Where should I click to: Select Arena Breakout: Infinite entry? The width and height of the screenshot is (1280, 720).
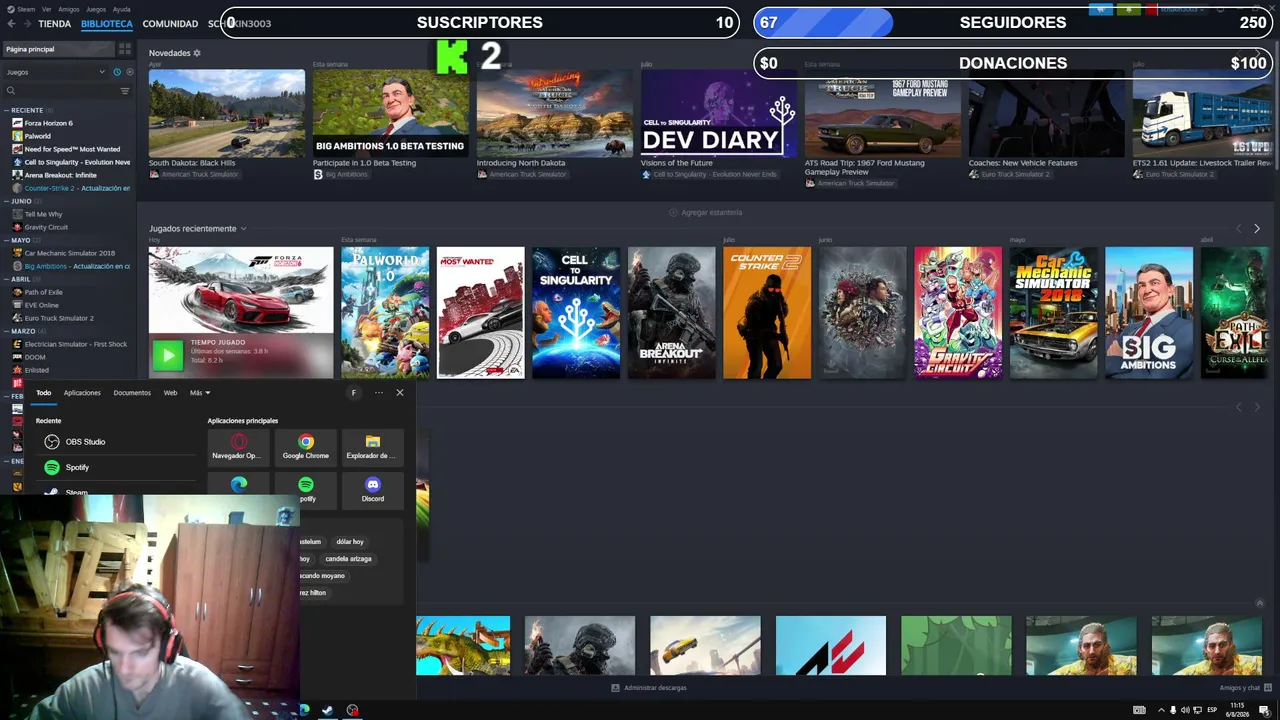tap(60, 175)
